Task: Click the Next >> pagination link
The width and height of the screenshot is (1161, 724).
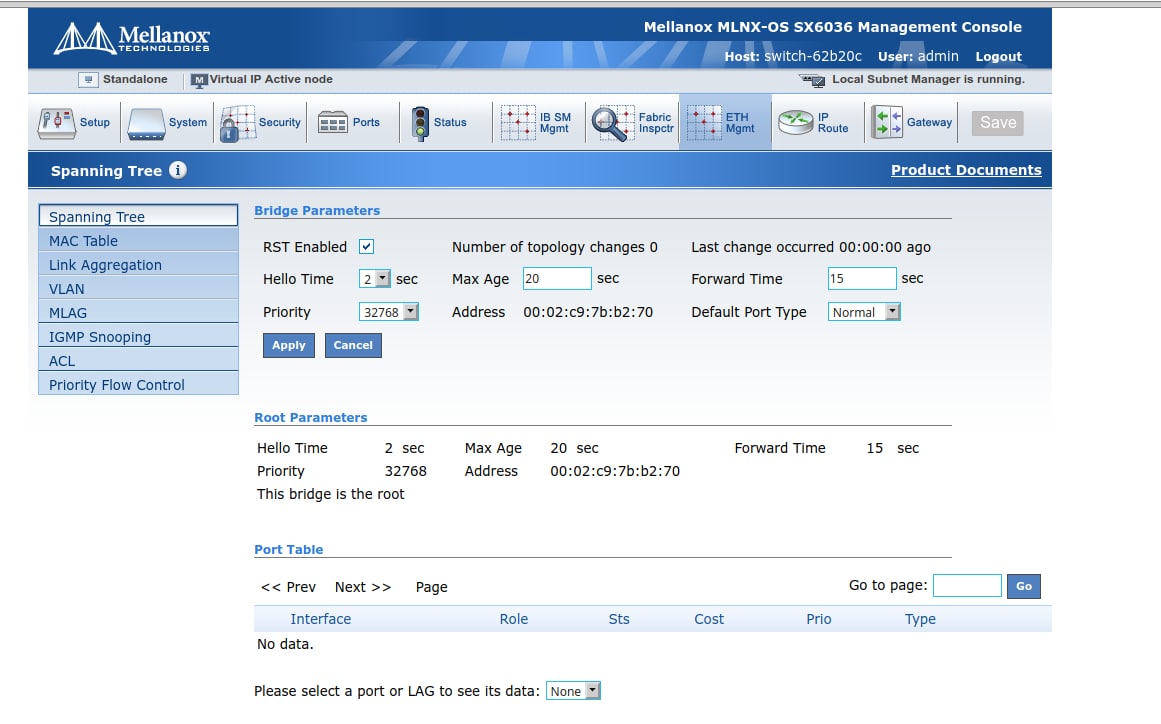Action: click(363, 587)
